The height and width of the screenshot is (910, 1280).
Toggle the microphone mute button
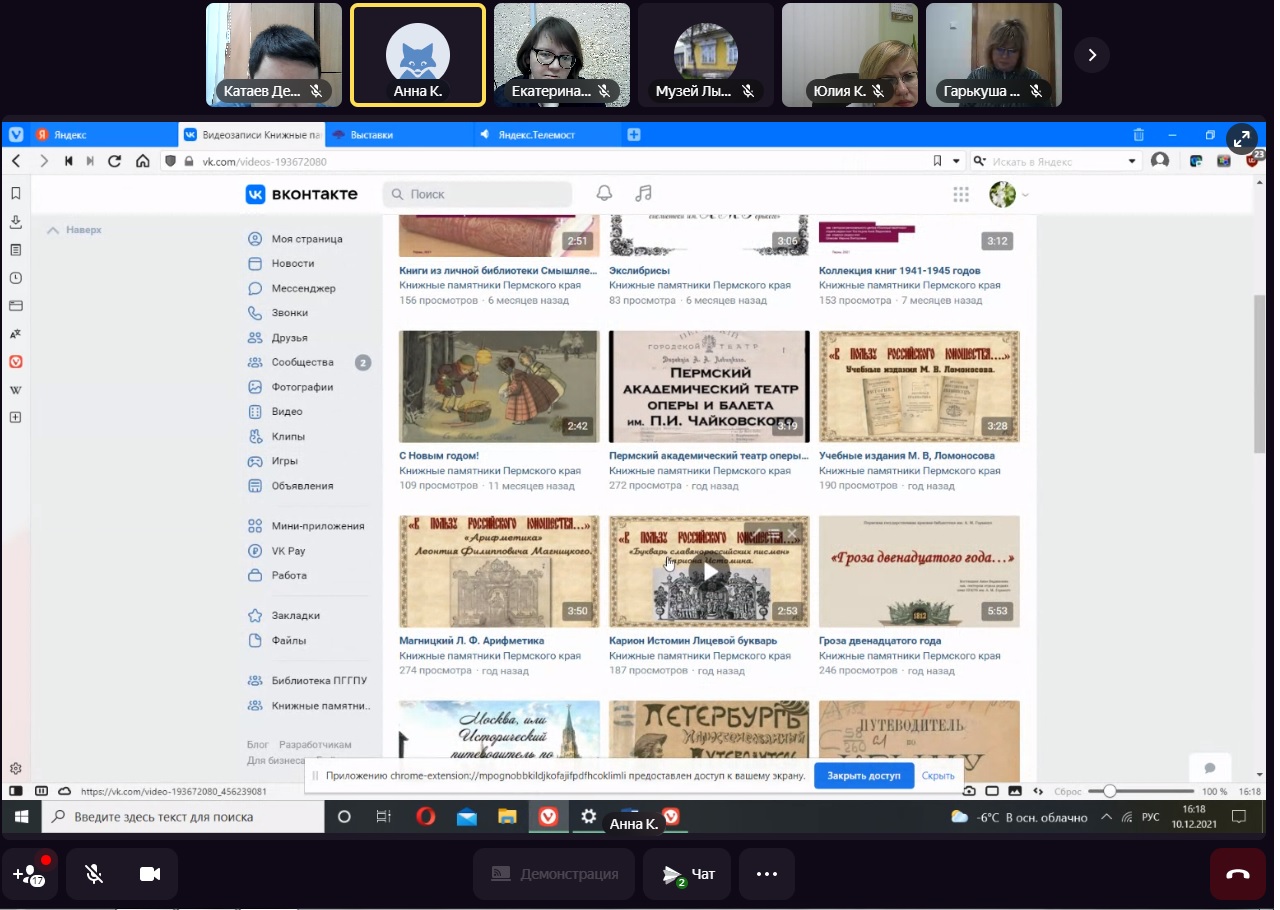pyautogui.click(x=94, y=874)
